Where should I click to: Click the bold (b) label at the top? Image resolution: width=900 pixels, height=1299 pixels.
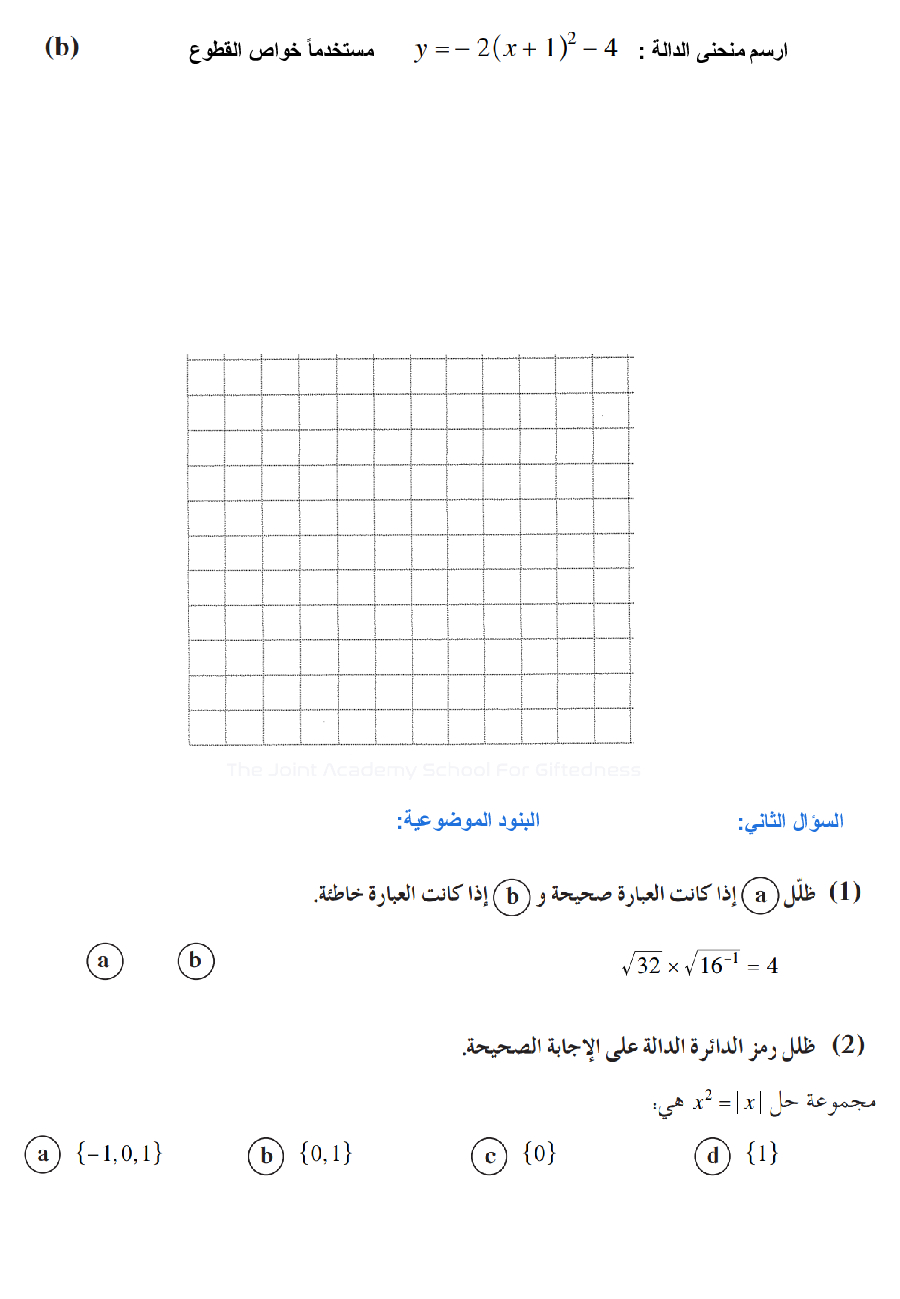pos(62,47)
